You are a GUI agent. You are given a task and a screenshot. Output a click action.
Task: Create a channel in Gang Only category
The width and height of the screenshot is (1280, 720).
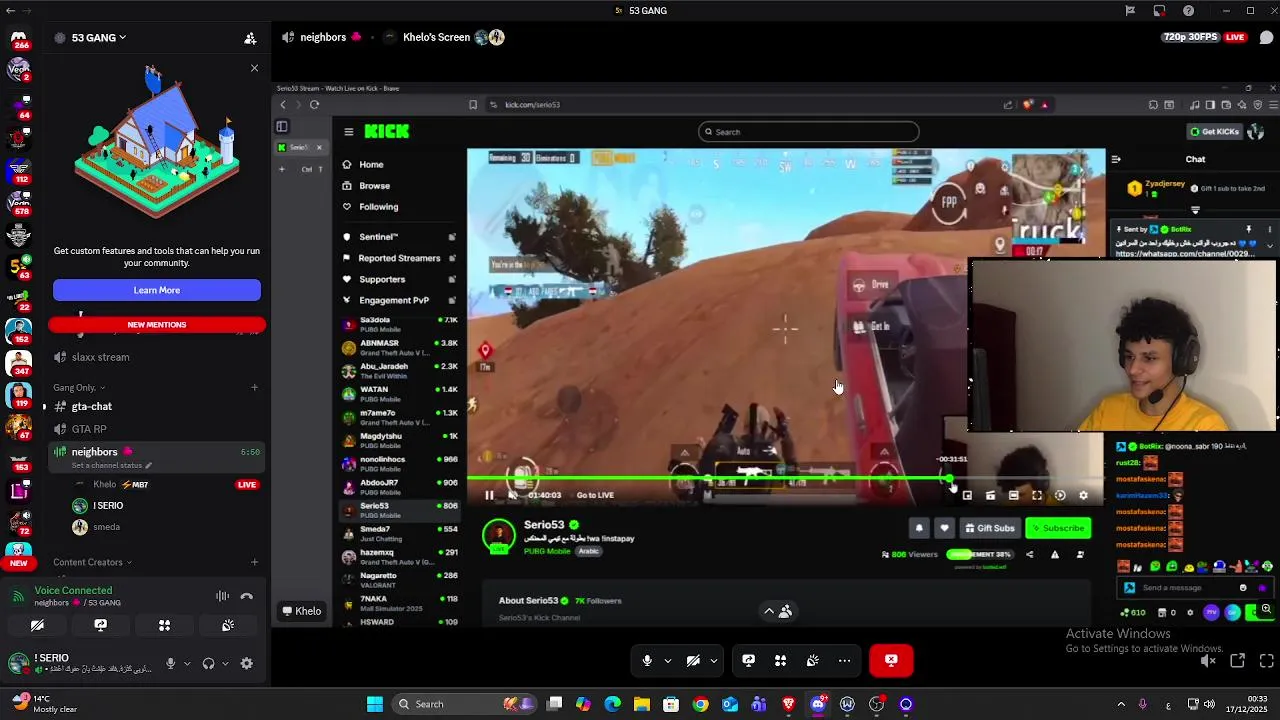(255, 388)
